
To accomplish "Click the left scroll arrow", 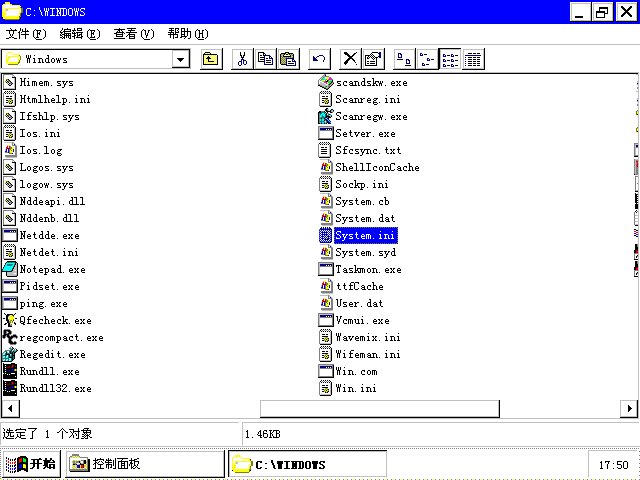I will [10, 408].
